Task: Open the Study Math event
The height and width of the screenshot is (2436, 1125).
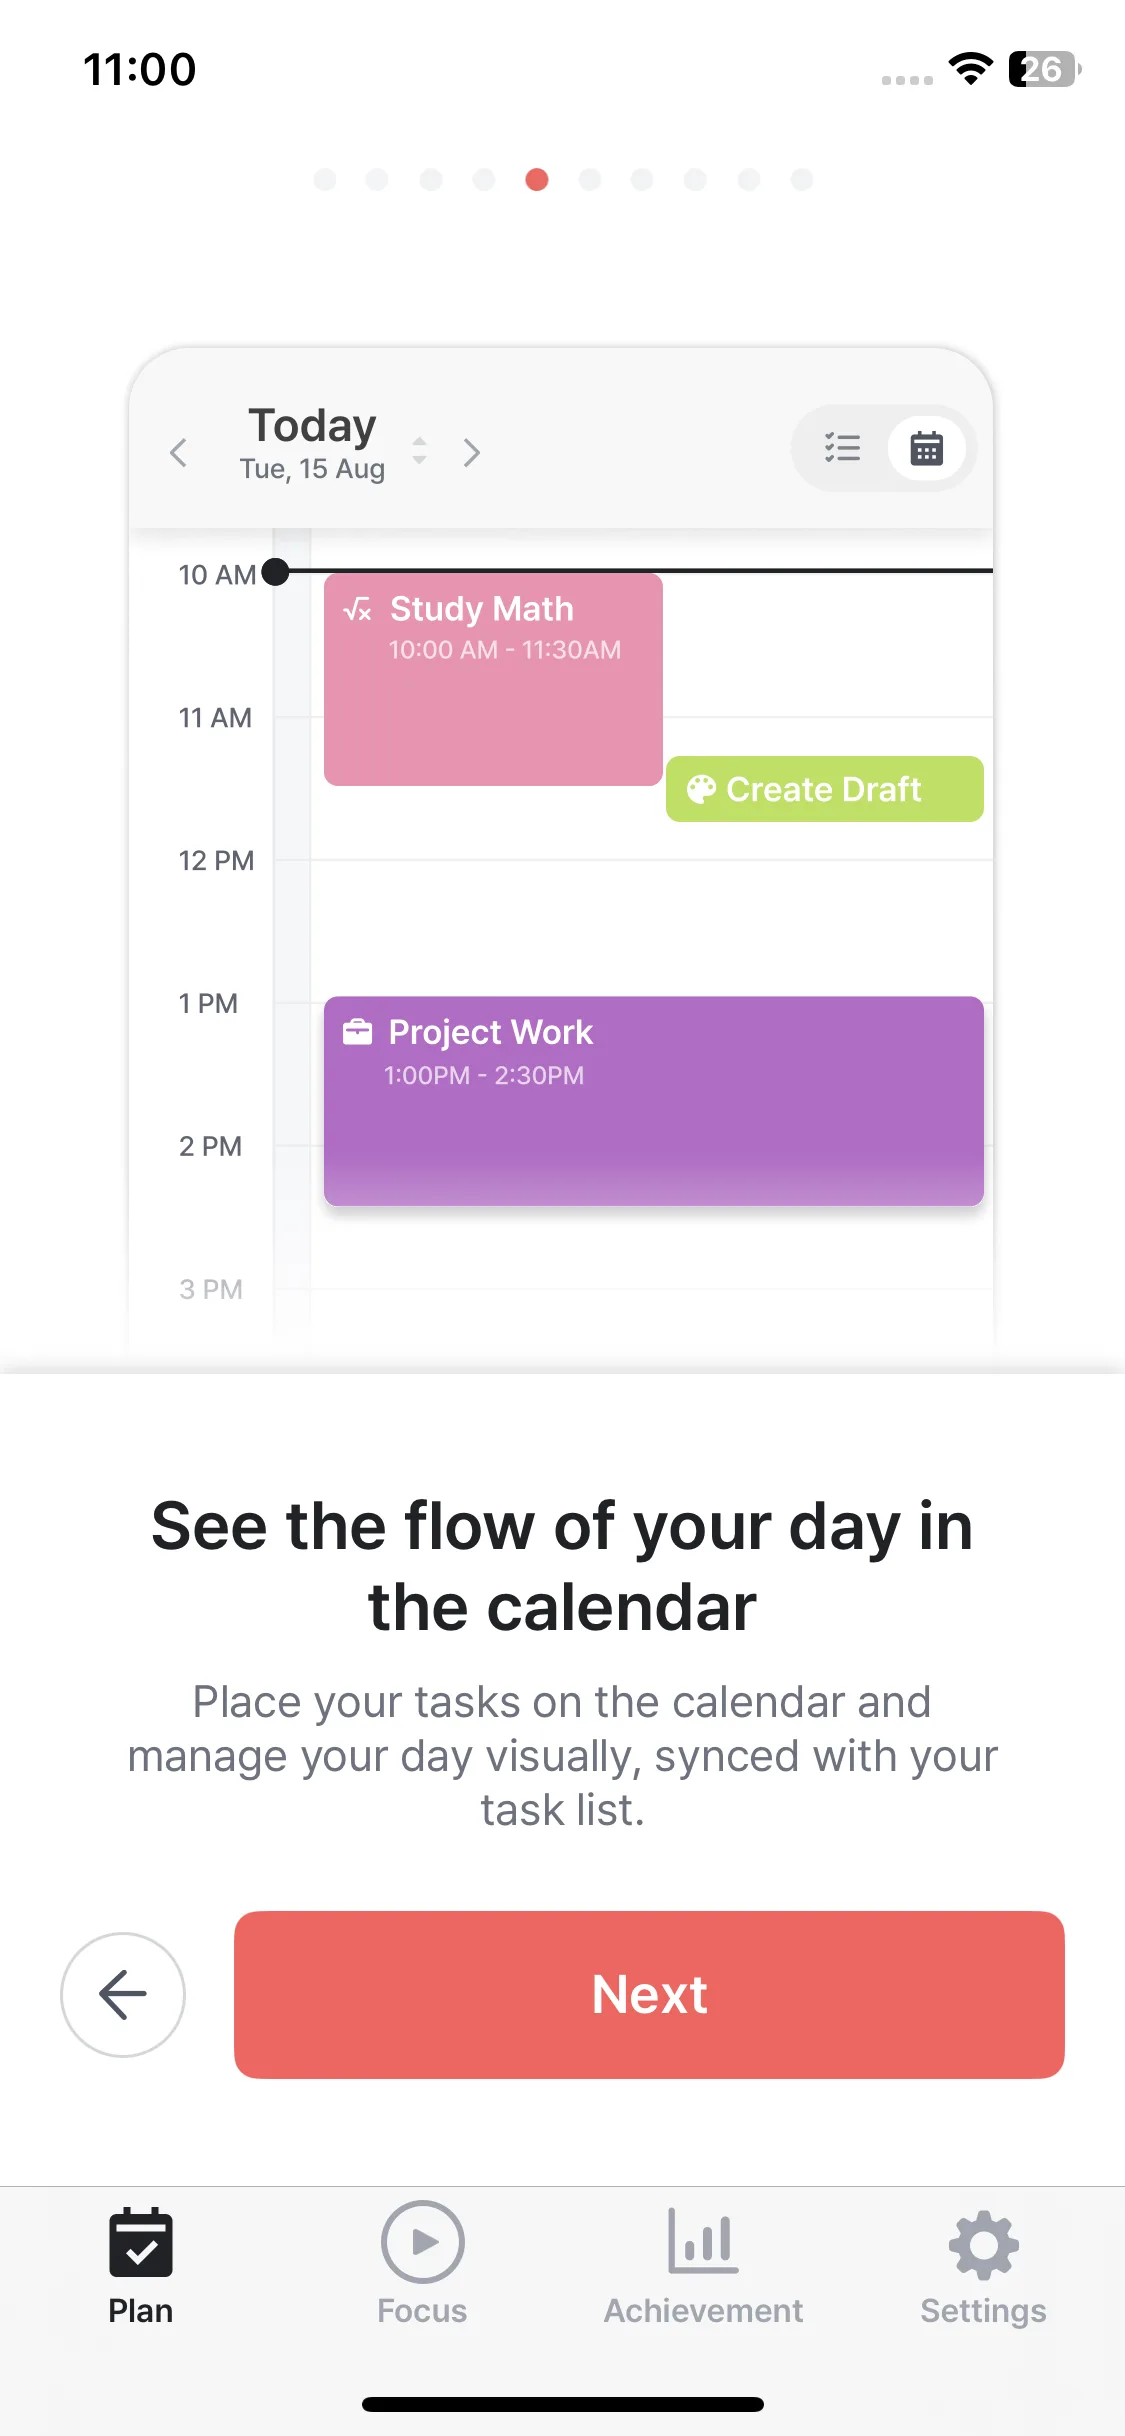Action: pyautogui.click(x=493, y=680)
